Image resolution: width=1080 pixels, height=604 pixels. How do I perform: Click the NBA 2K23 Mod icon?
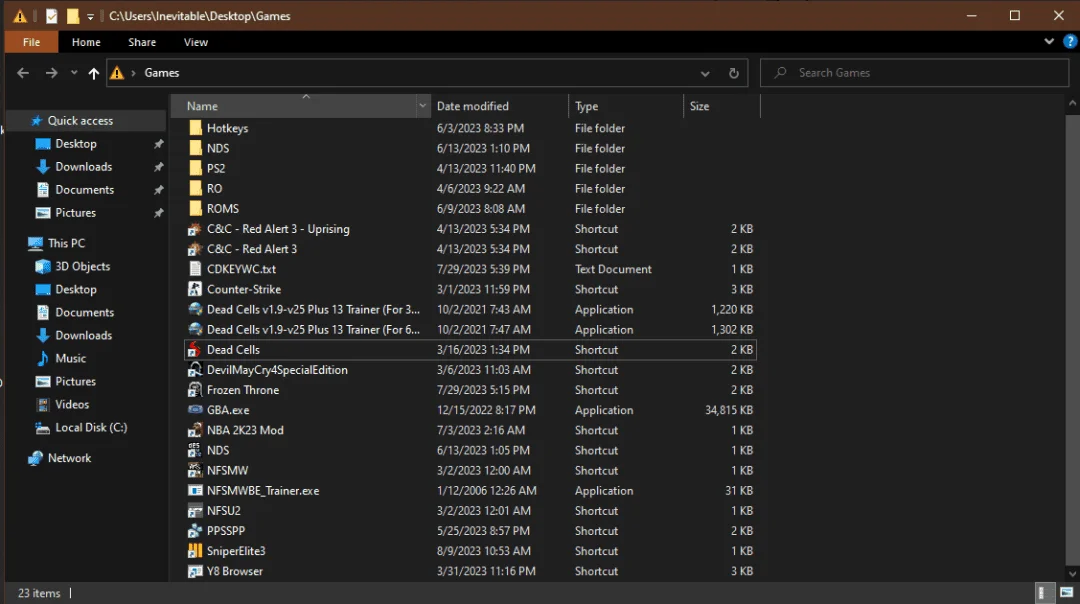coord(195,430)
